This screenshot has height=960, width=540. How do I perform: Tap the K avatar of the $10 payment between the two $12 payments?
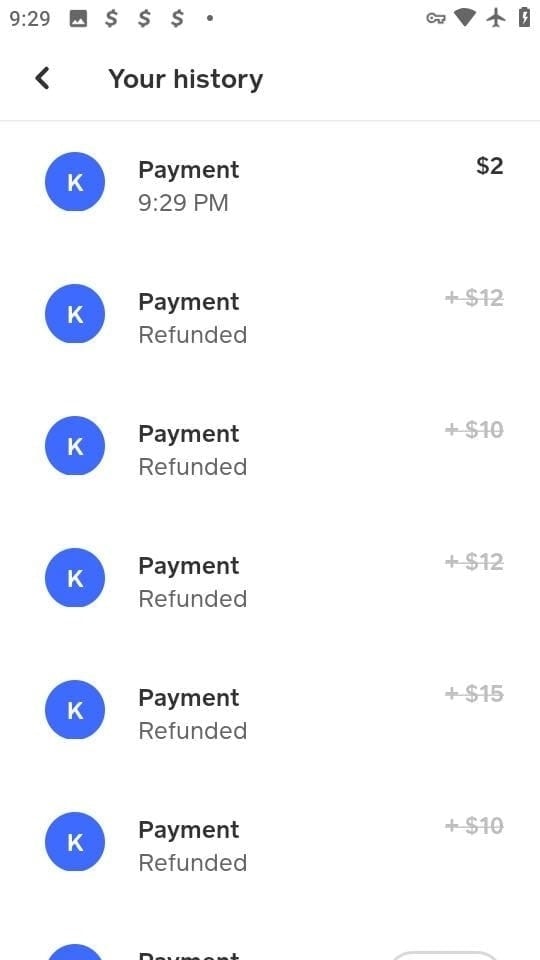[75, 446]
